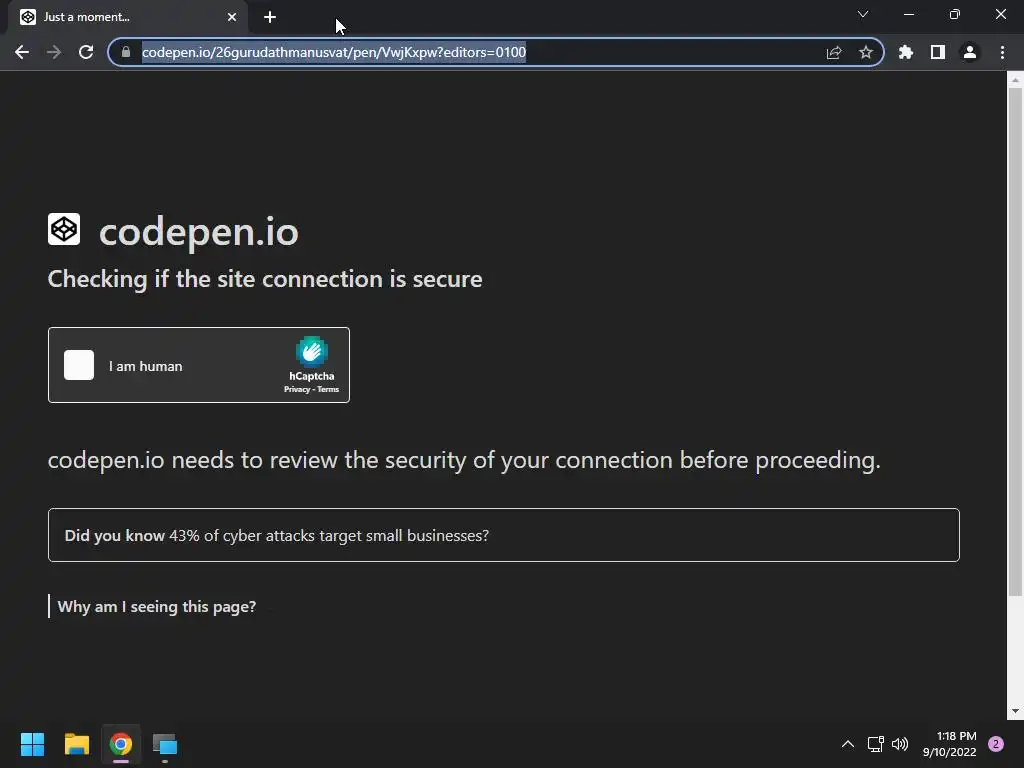Bookmark this tab with the star icon
This screenshot has width=1024, height=768.
coord(866,52)
